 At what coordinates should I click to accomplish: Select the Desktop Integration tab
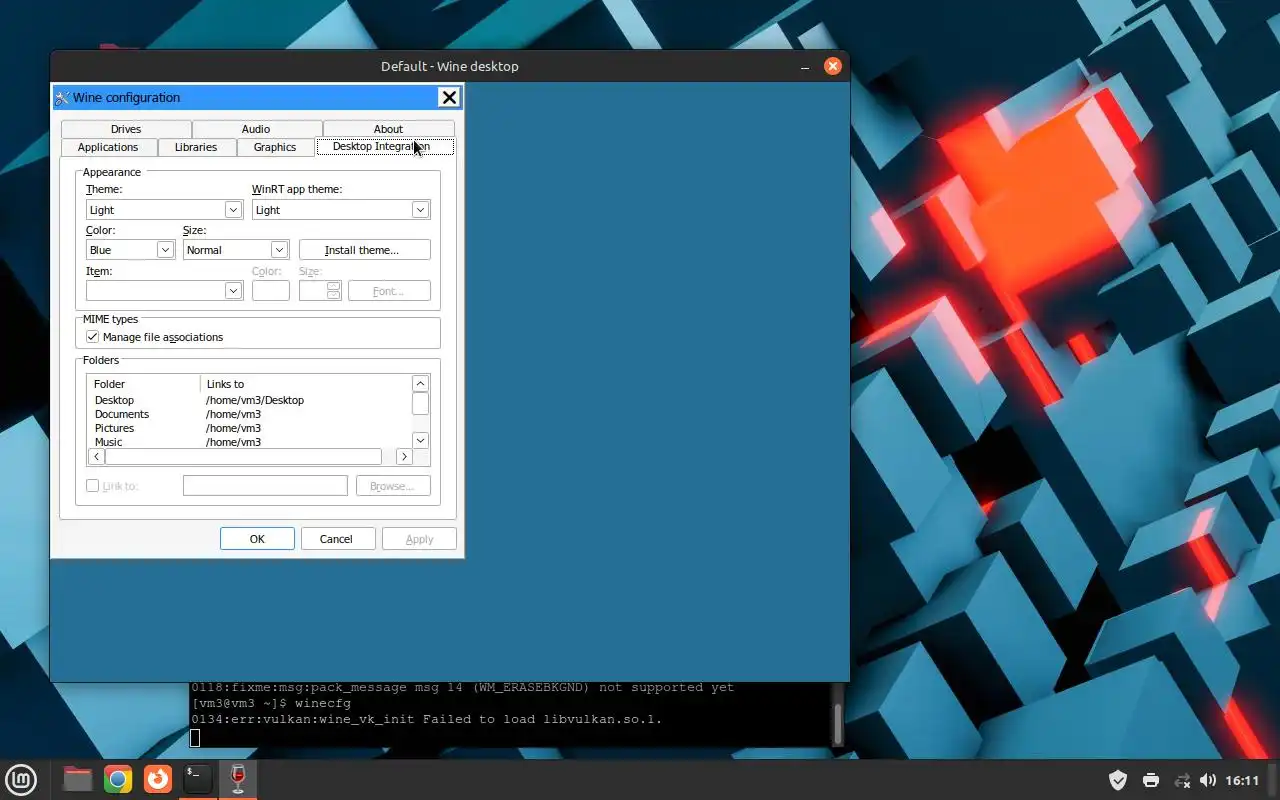tap(384, 146)
